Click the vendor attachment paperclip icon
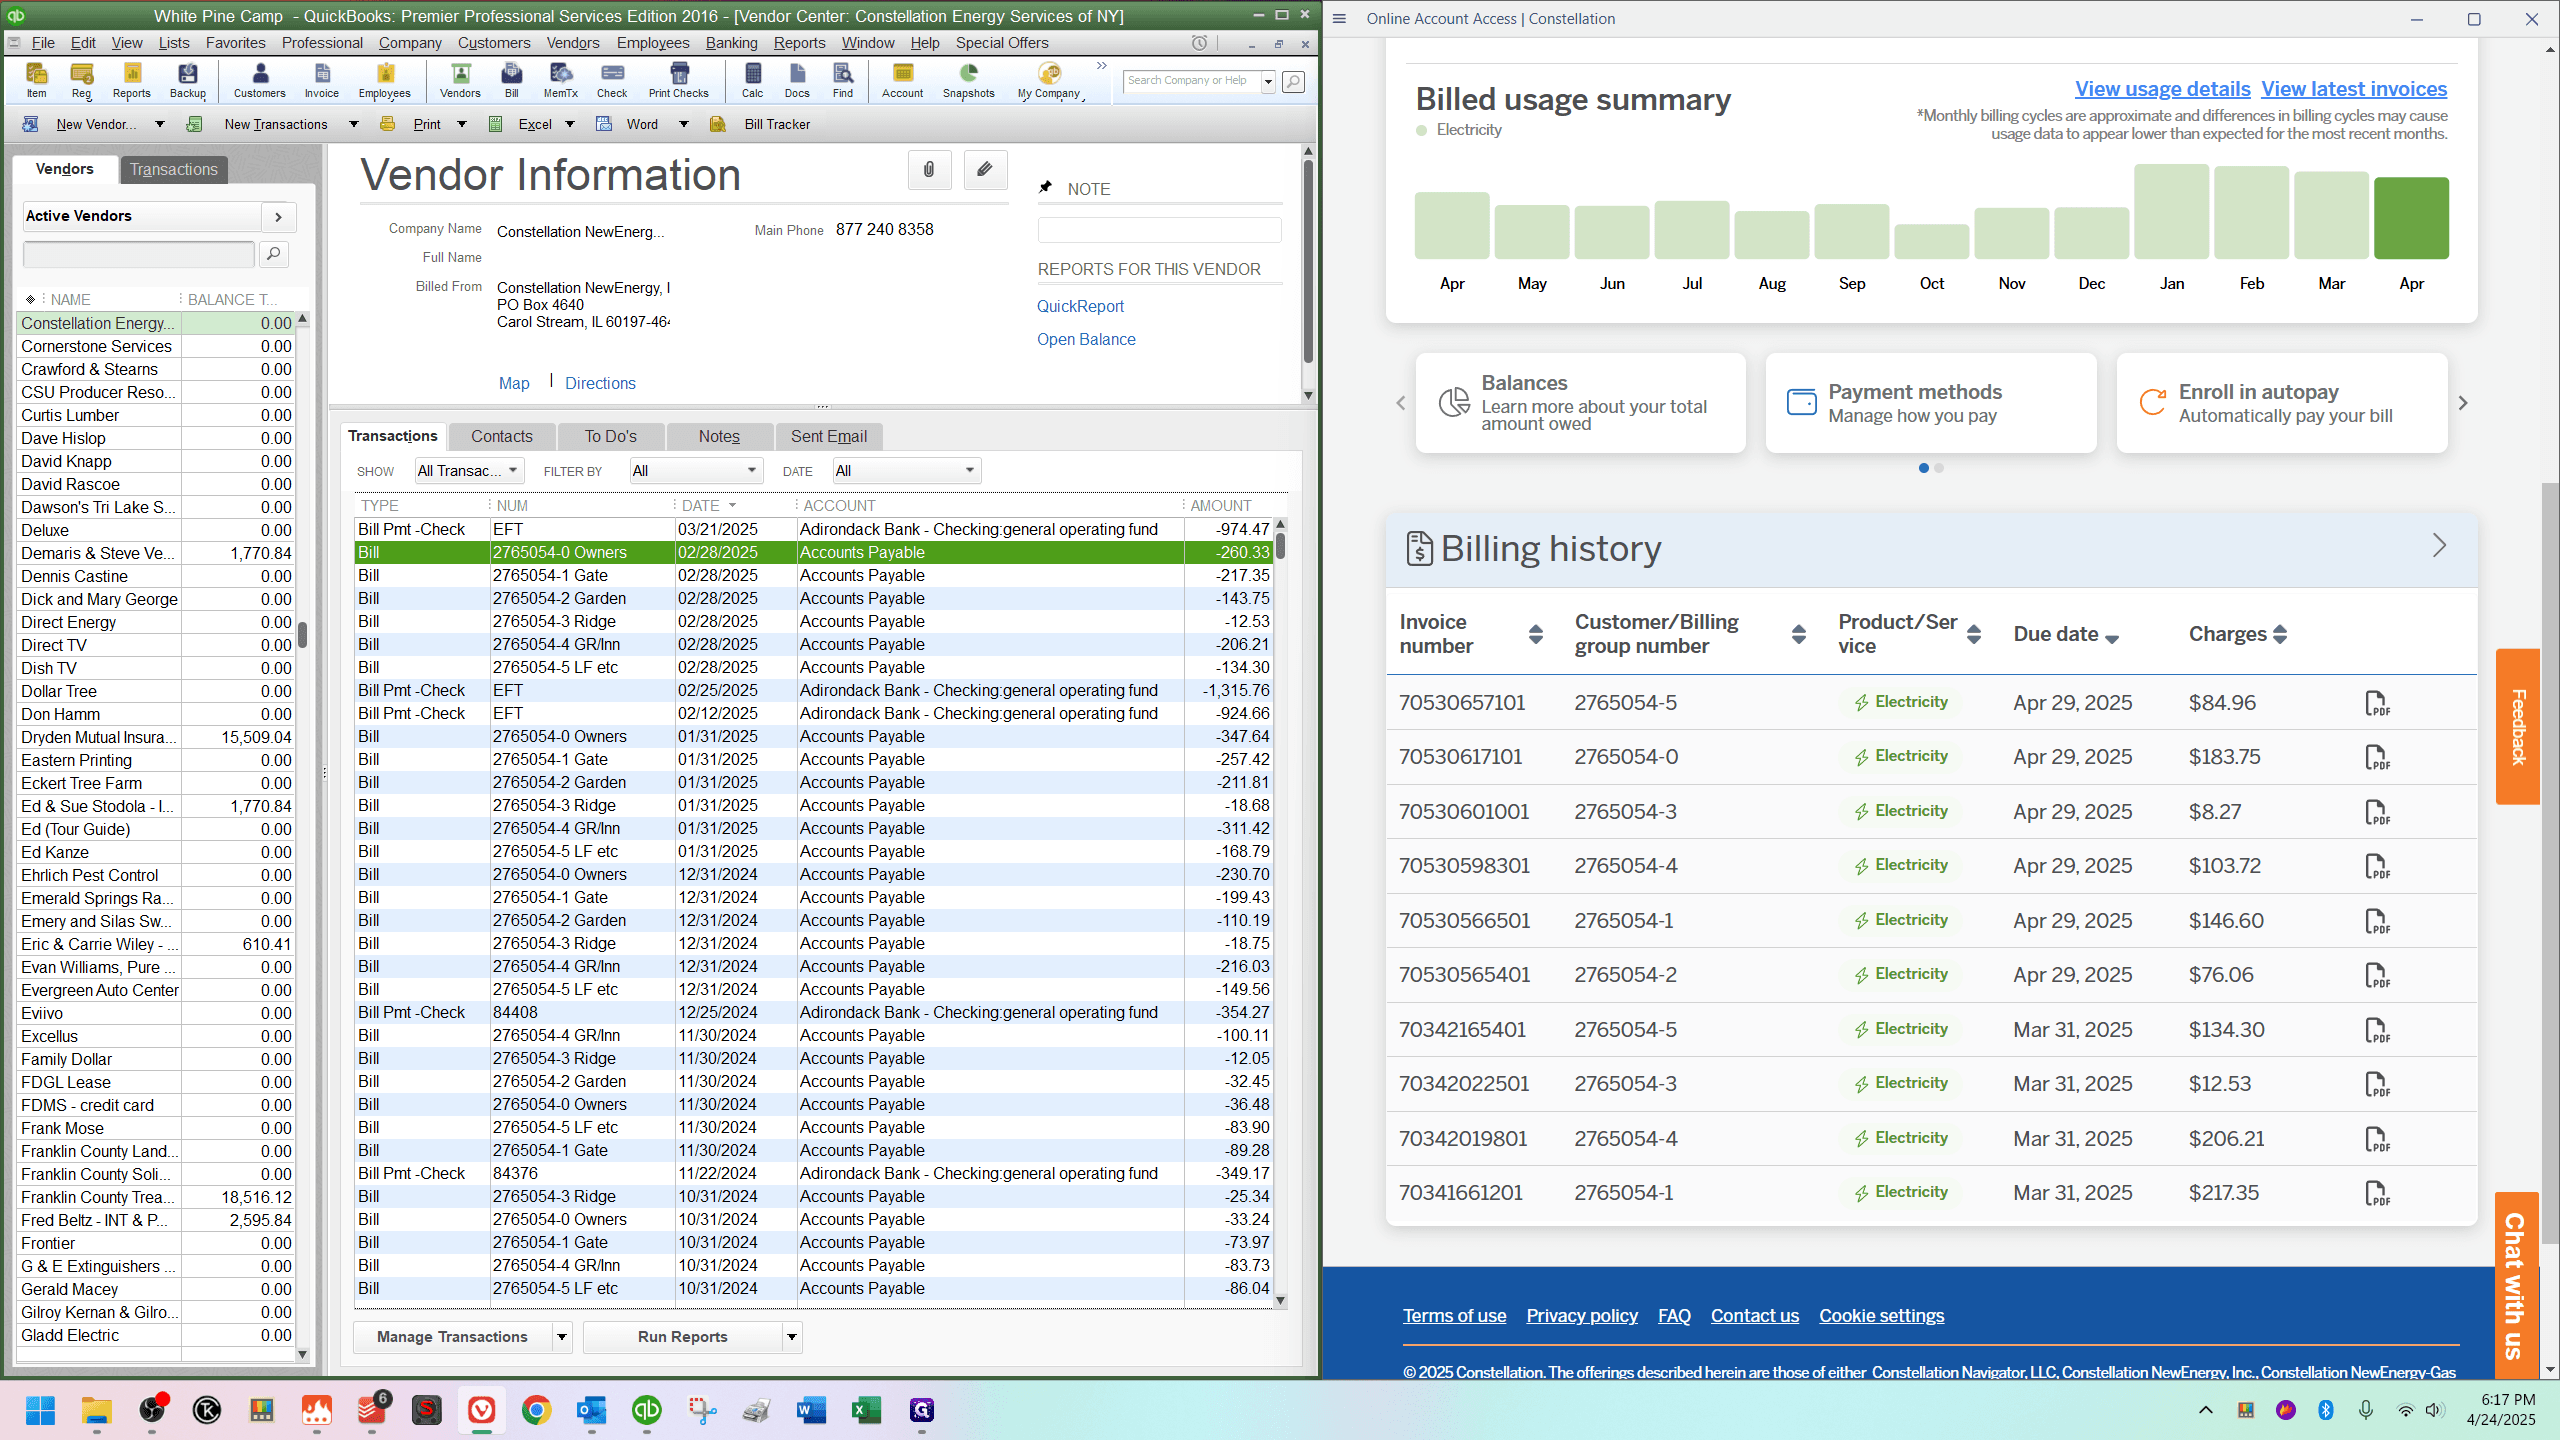This screenshot has height=1440, width=2560. click(929, 170)
